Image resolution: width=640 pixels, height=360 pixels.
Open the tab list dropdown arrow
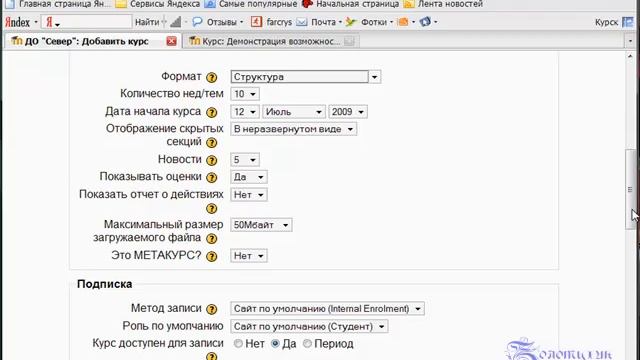coord(630,41)
